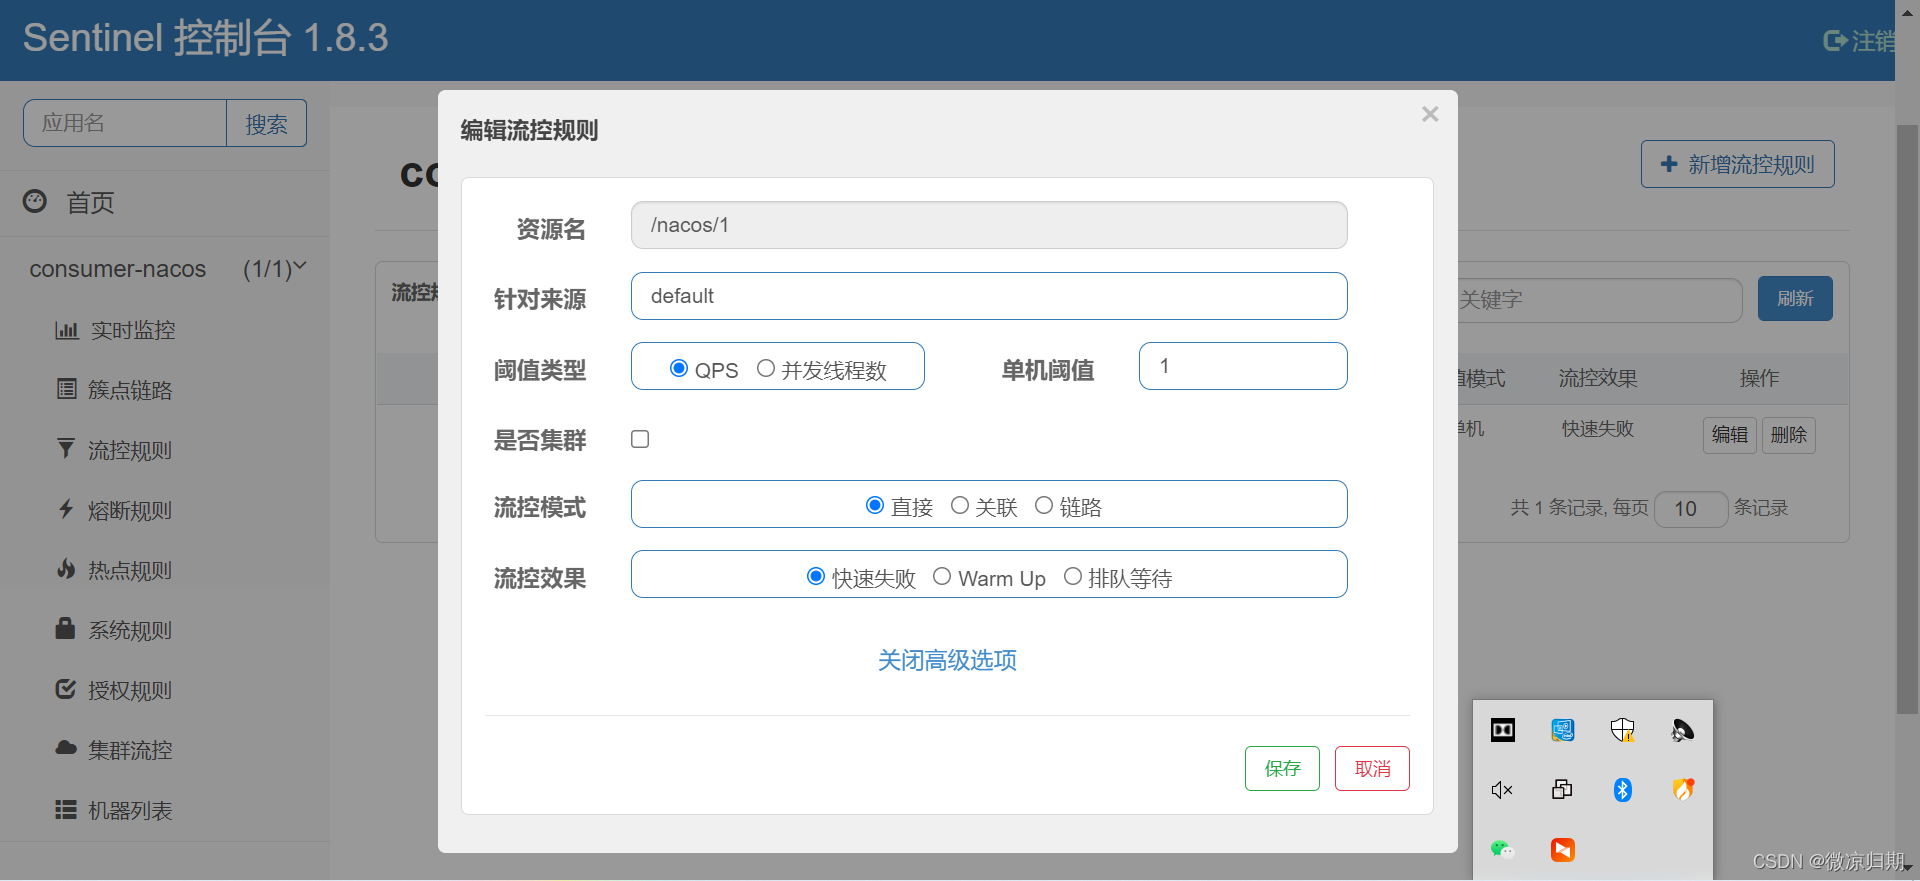
Task: Open the WeChat tray icon
Action: pyautogui.click(x=1502, y=850)
